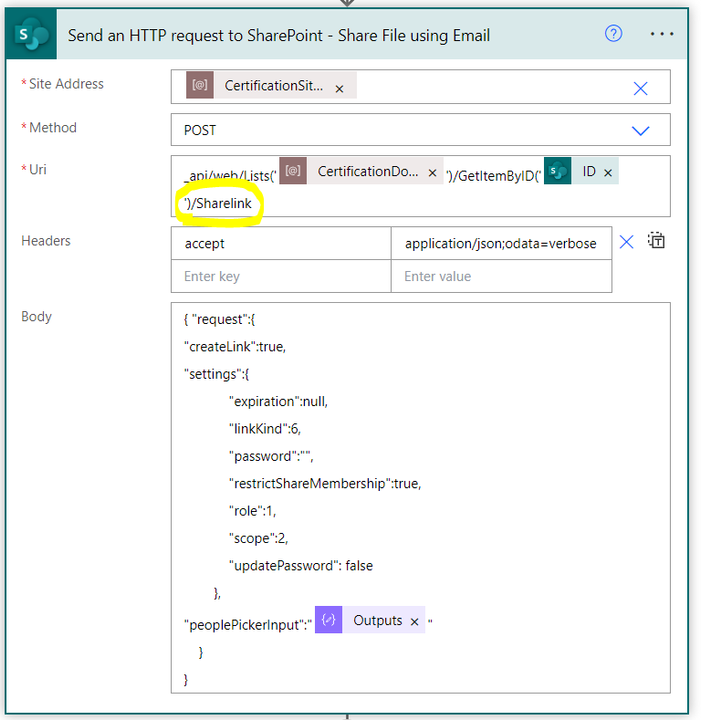Click the ')/GetItemByID(' text in Uri
This screenshot has width=701, height=720.
(x=494, y=176)
